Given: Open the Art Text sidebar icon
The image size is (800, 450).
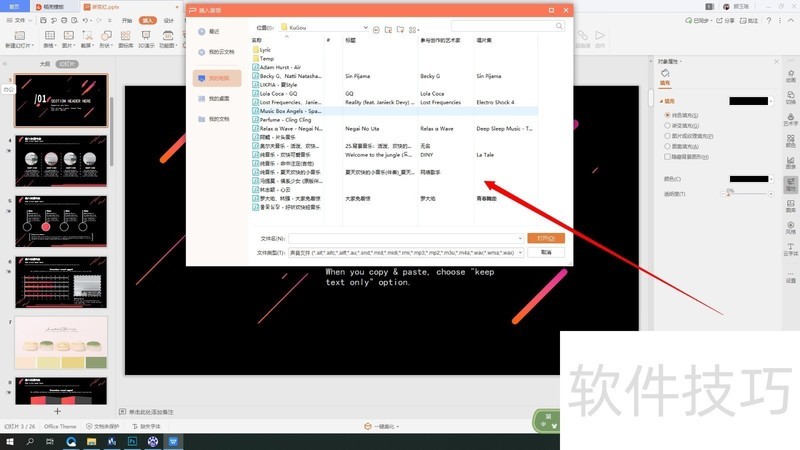Looking at the screenshot, I should (790, 119).
